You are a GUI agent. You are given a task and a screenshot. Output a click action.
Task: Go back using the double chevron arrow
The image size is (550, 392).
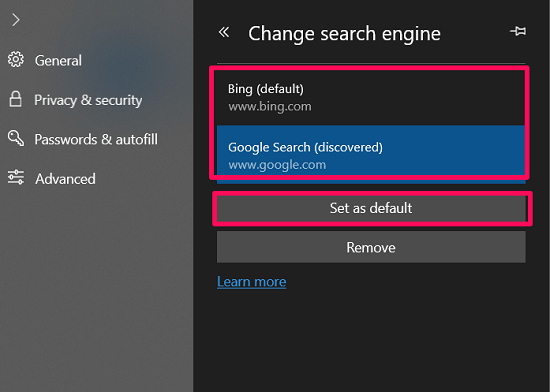point(224,32)
